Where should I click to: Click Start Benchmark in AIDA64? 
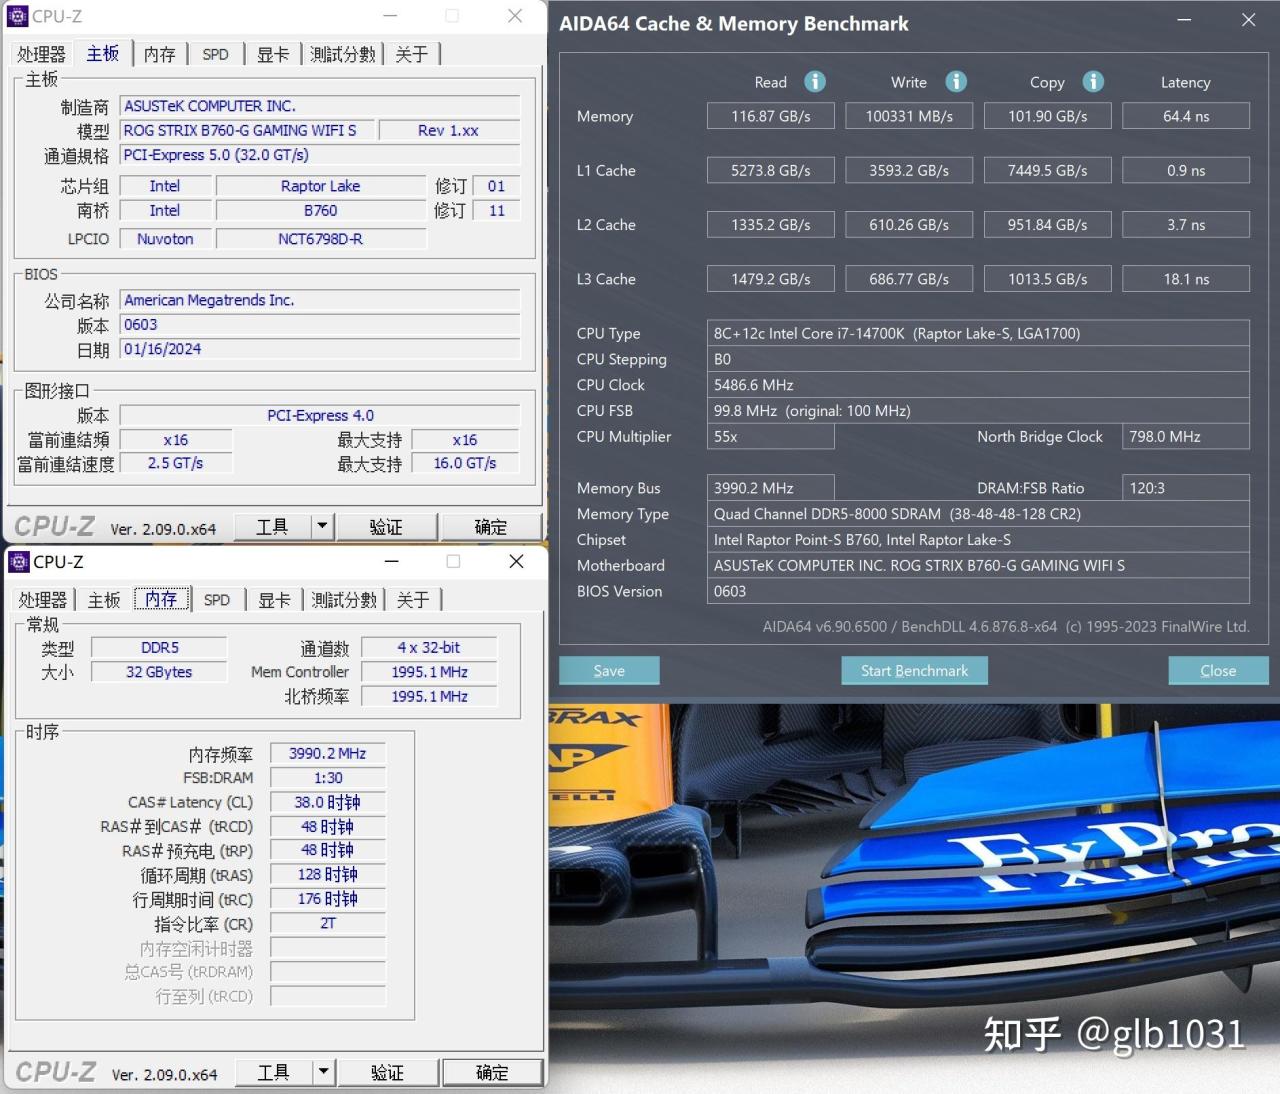pyautogui.click(x=914, y=670)
